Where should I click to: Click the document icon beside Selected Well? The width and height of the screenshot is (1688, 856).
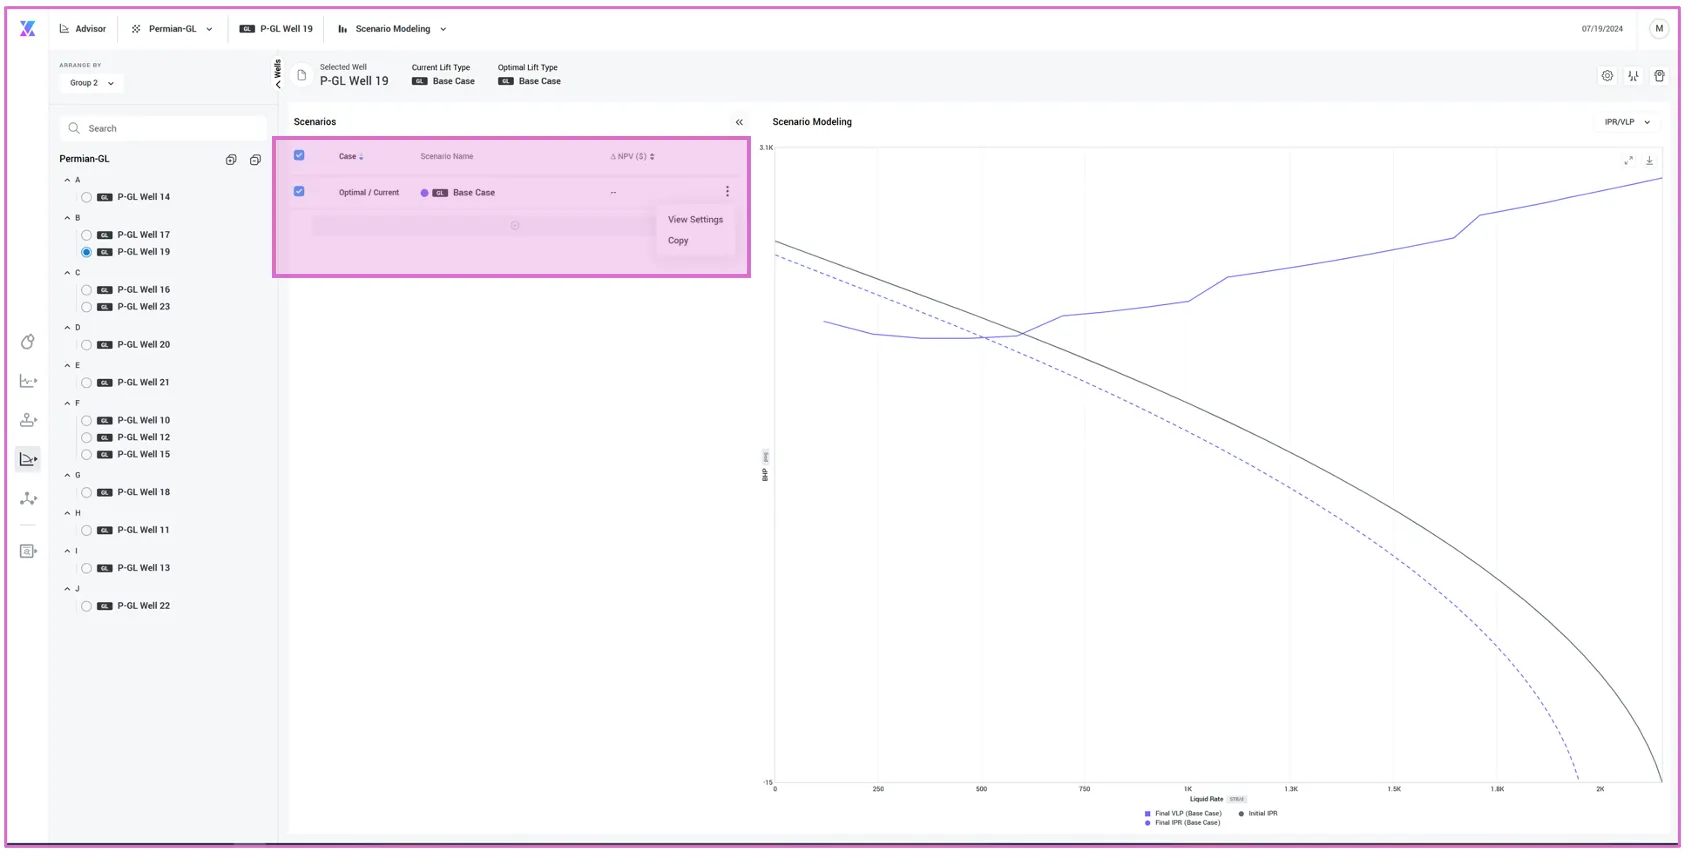pyautogui.click(x=302, y=75)
